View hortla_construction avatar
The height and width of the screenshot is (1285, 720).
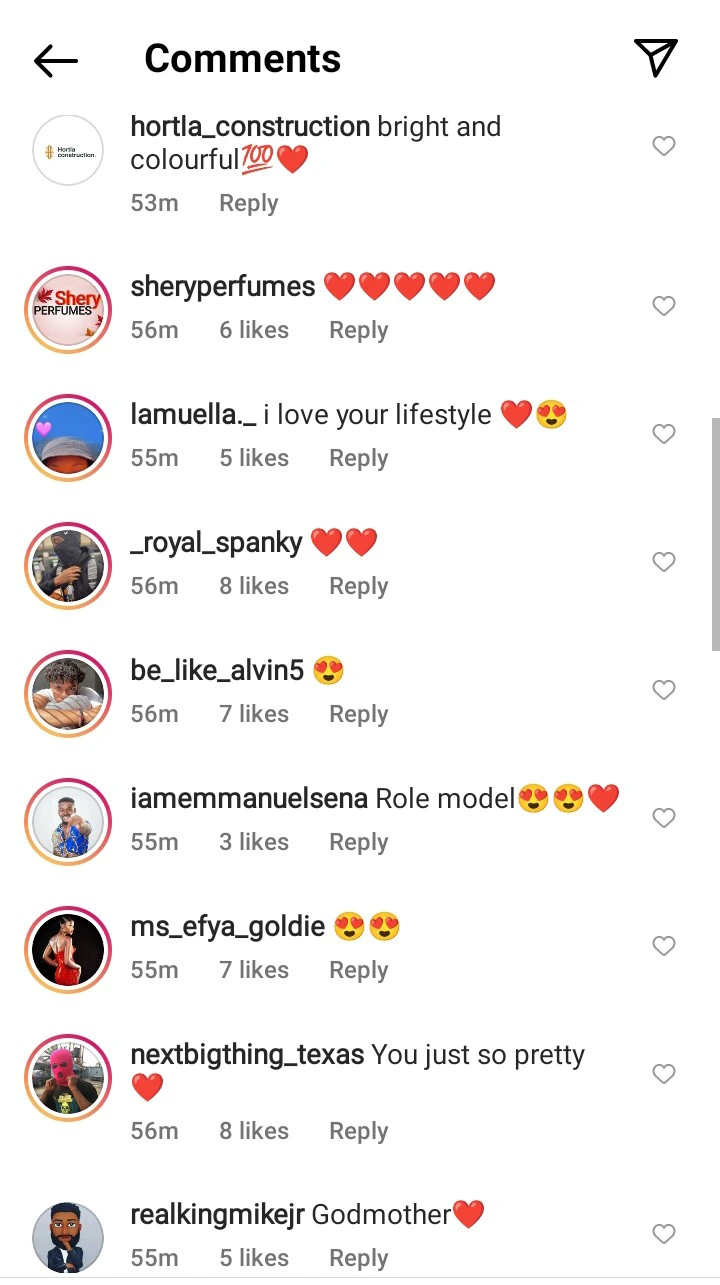[68, 150]
